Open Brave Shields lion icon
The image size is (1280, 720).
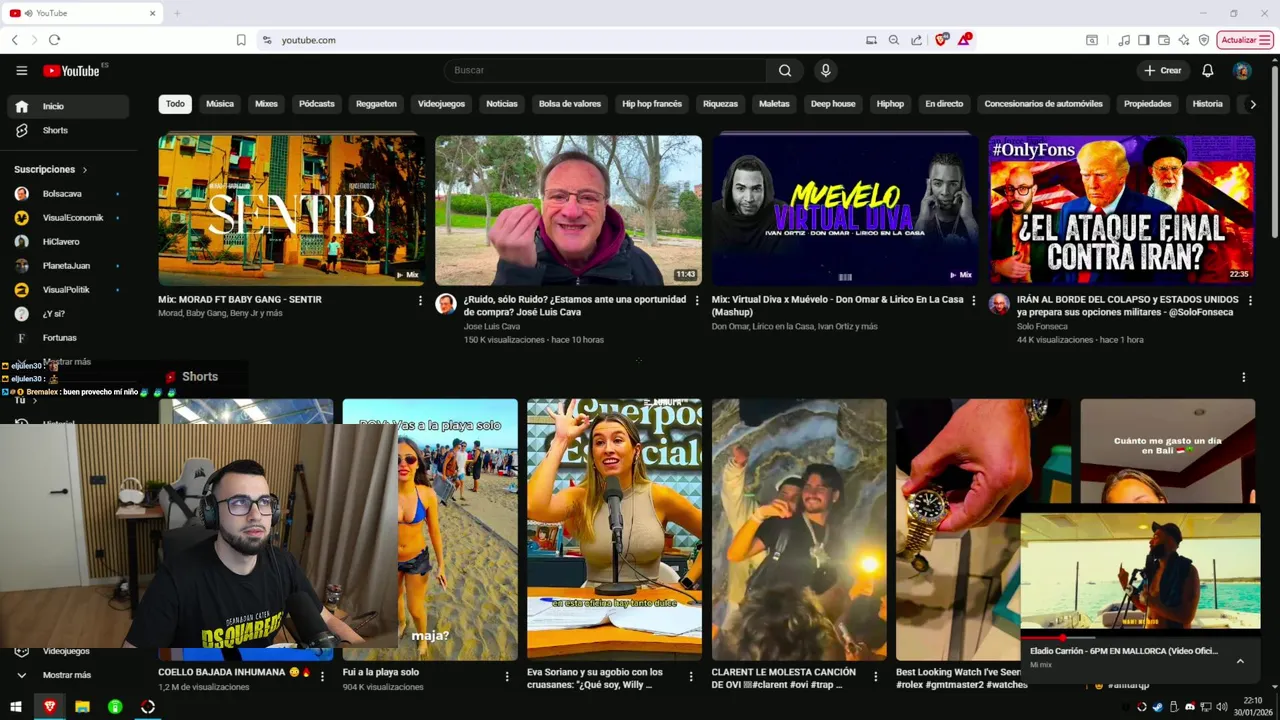pos(940,40)
